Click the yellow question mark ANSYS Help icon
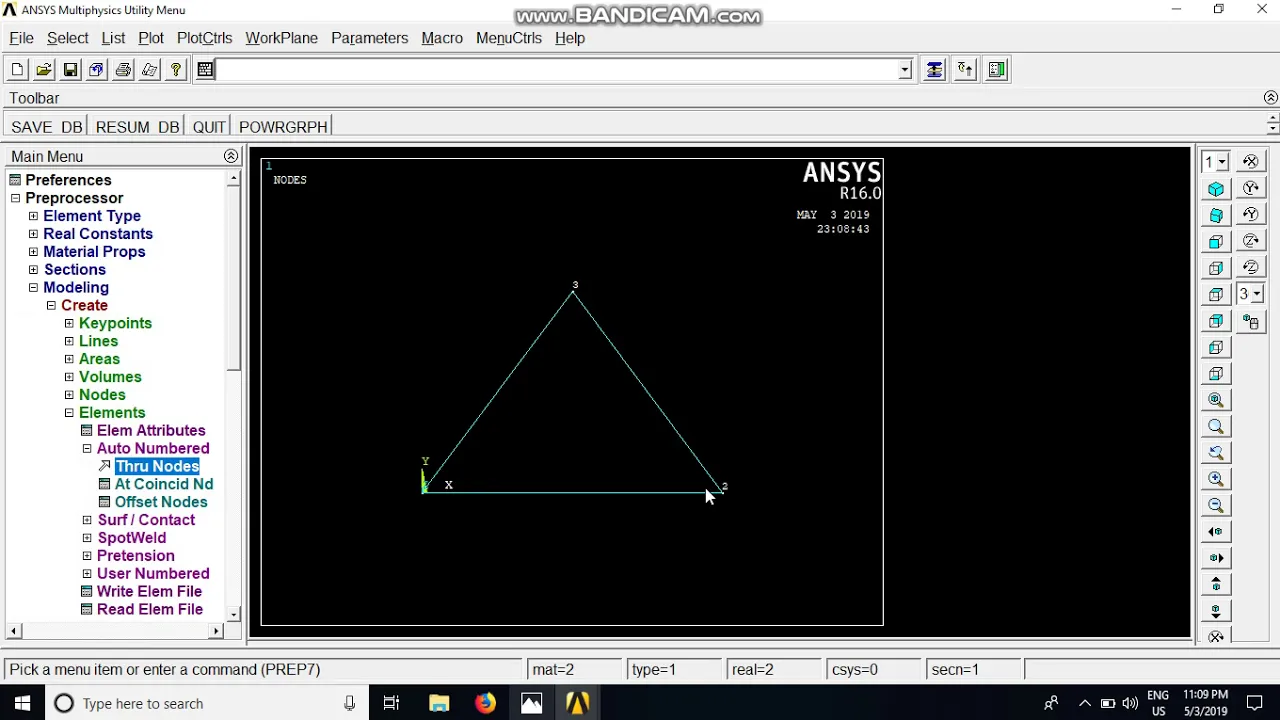The width and height of the screenshot is (1280, 720). (176, 70)
